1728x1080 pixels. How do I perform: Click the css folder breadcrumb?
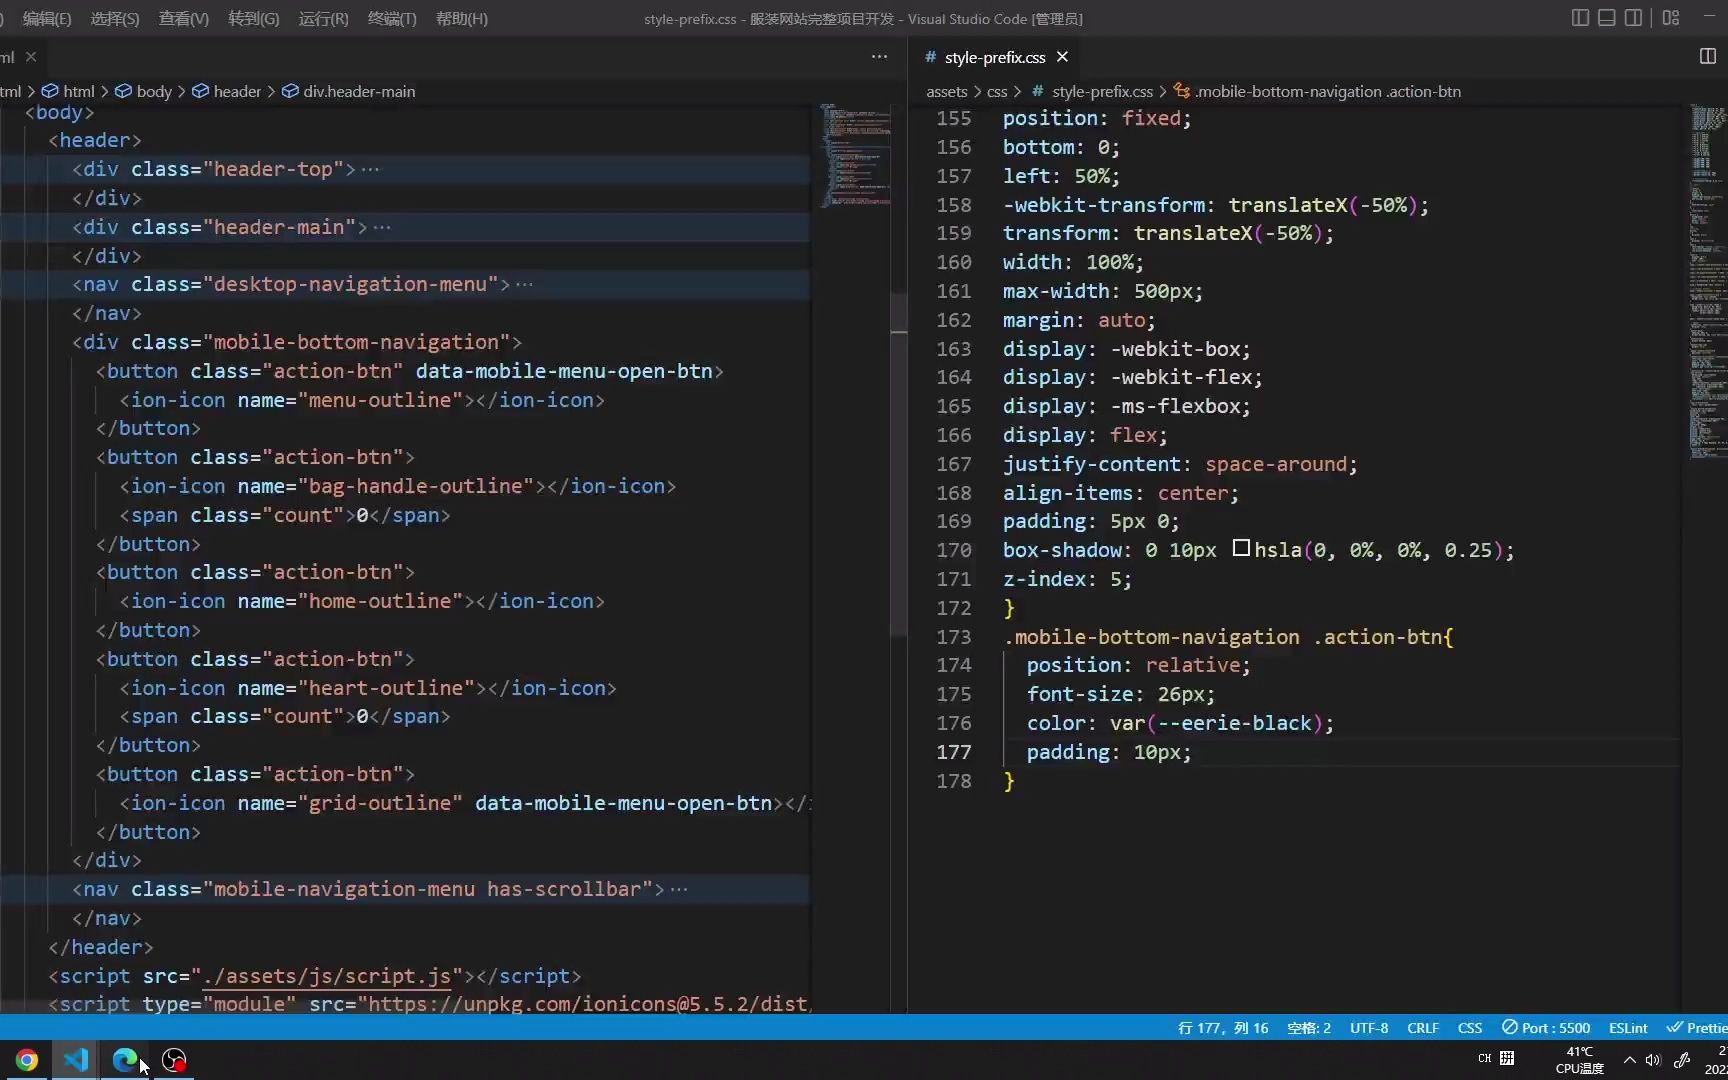[997, 91]
